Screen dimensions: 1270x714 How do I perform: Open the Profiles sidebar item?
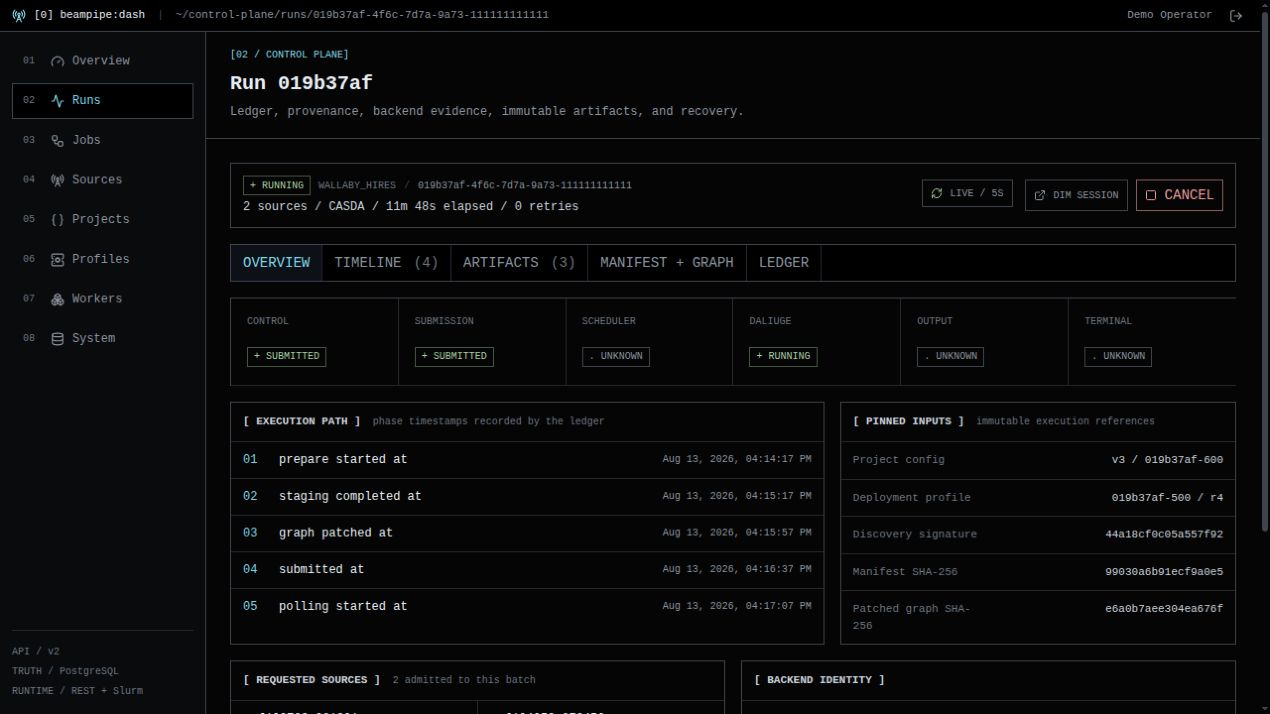[102, 259]
